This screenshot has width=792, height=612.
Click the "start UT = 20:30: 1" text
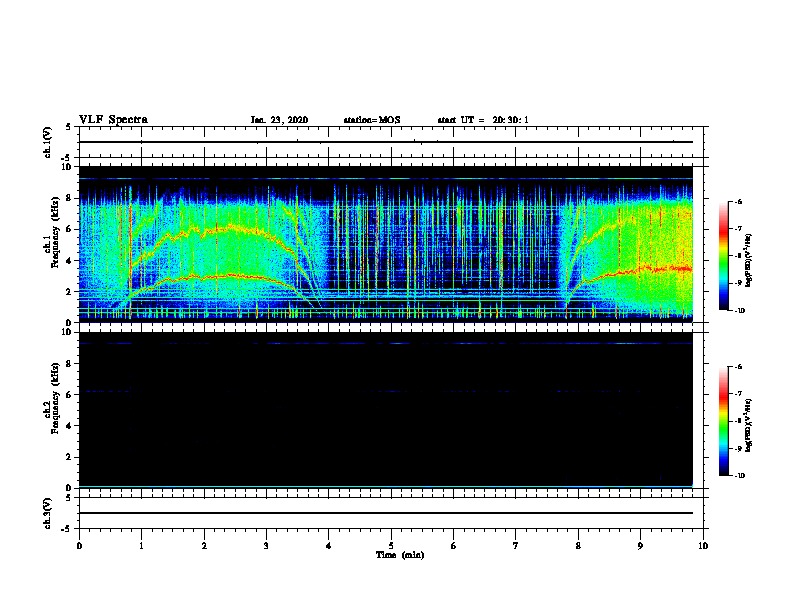pyautogui.click(x=483, y=120)
